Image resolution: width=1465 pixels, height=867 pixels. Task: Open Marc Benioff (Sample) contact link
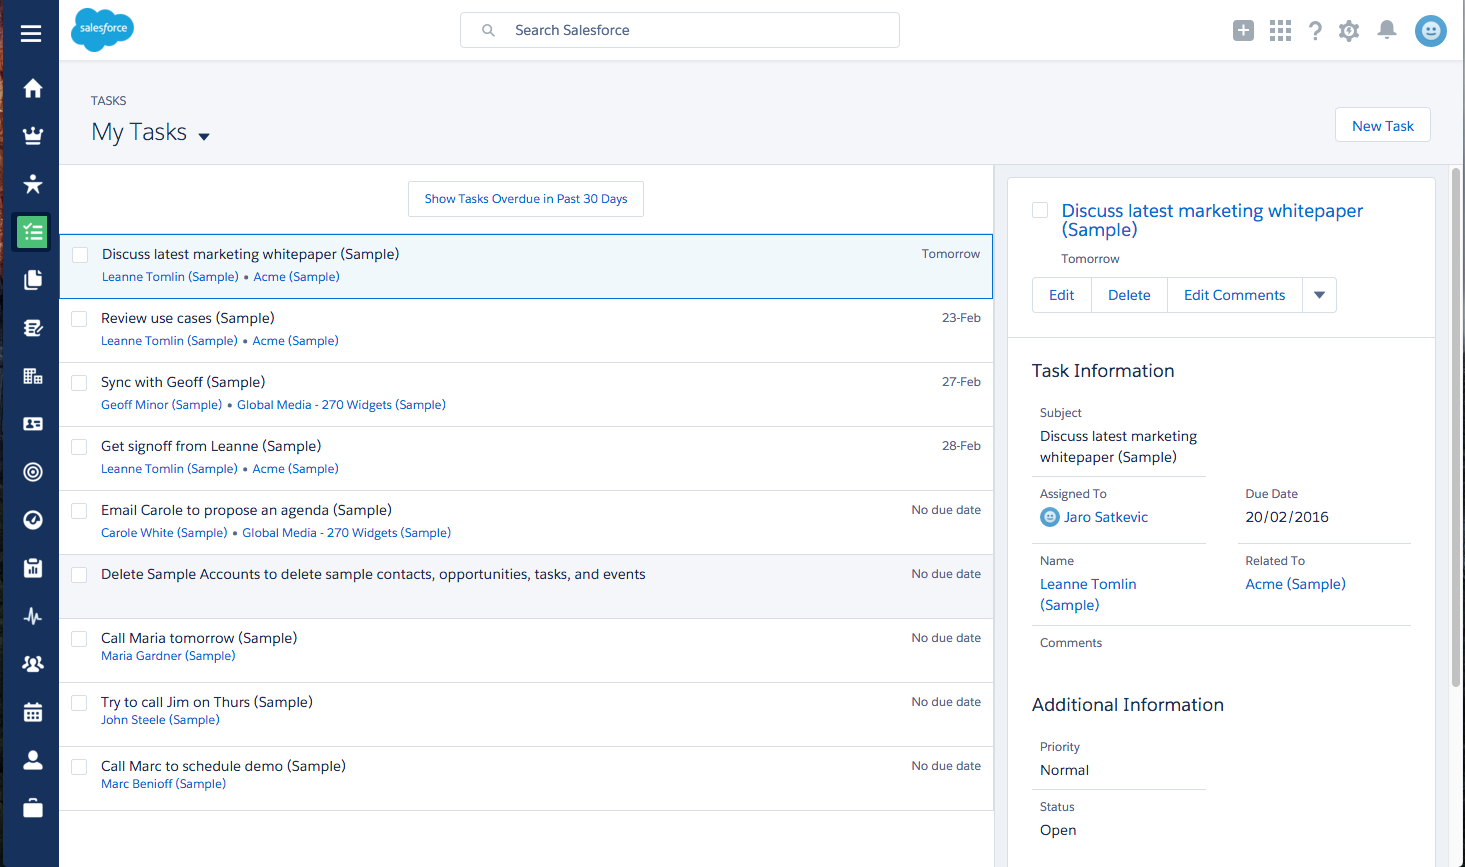tap(163, 784)
